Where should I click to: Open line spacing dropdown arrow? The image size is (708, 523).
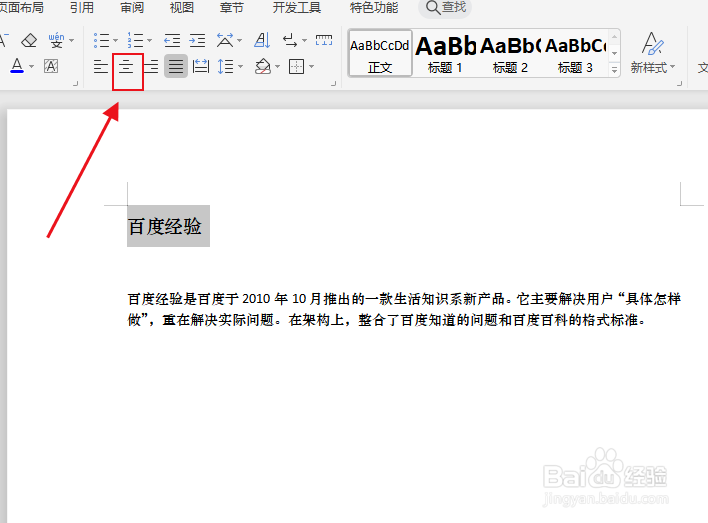click(240, 67)
